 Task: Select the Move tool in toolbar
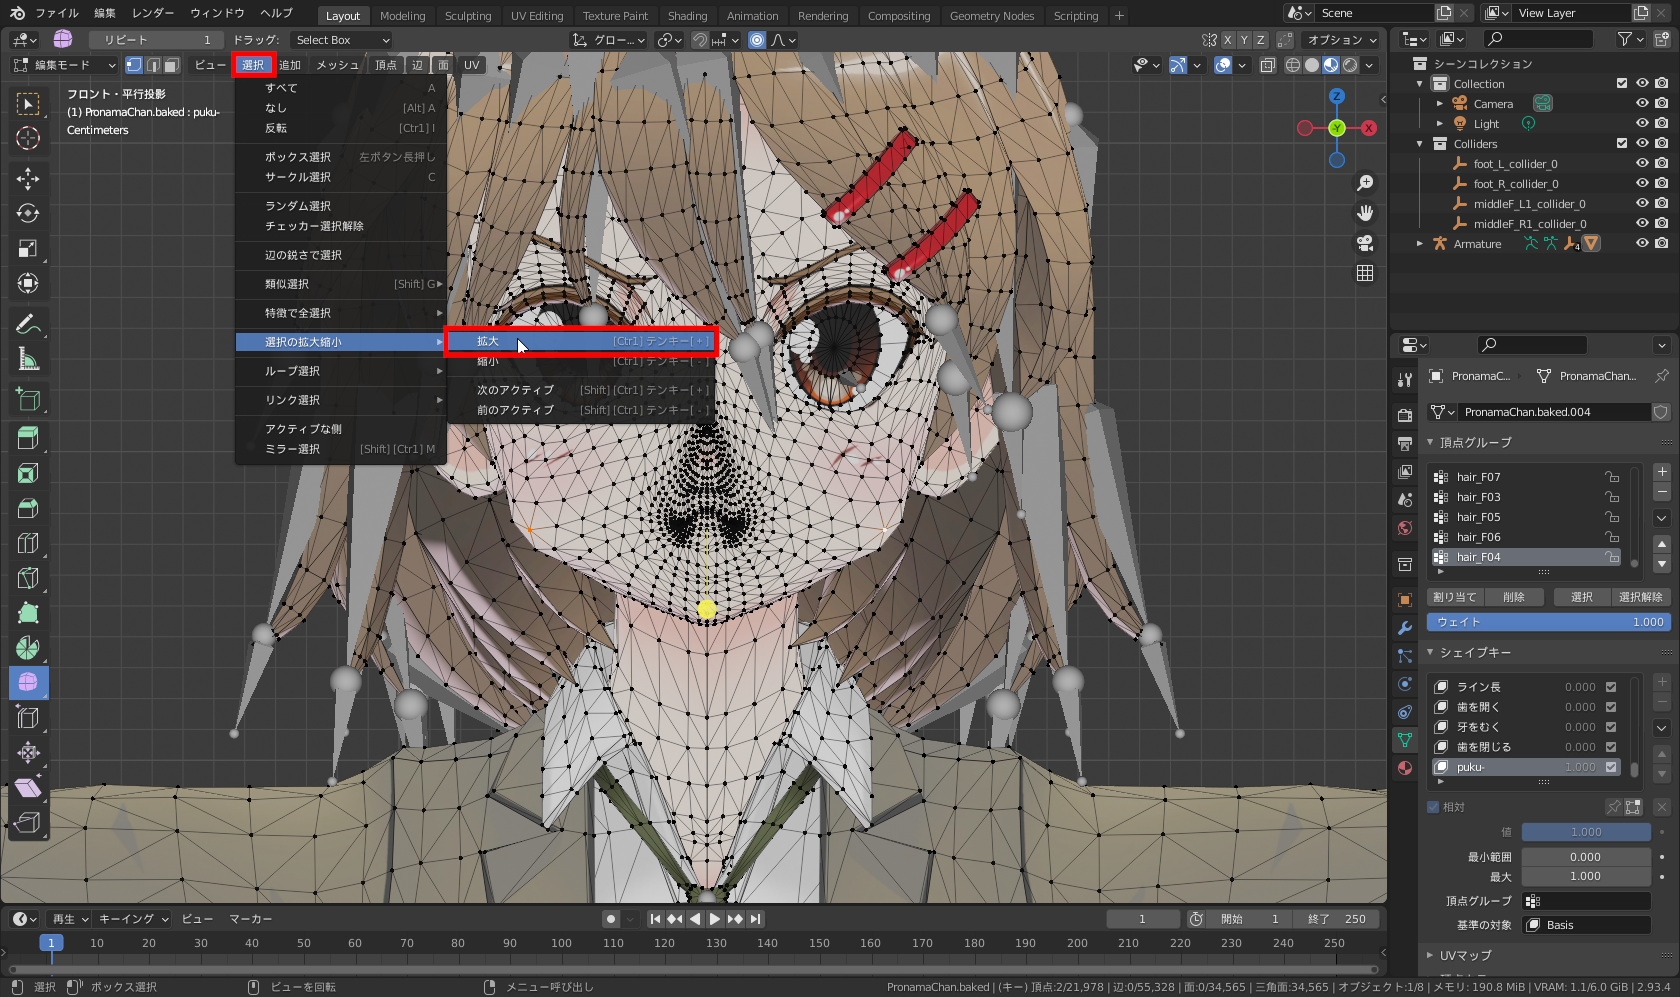tap(28, 179)
